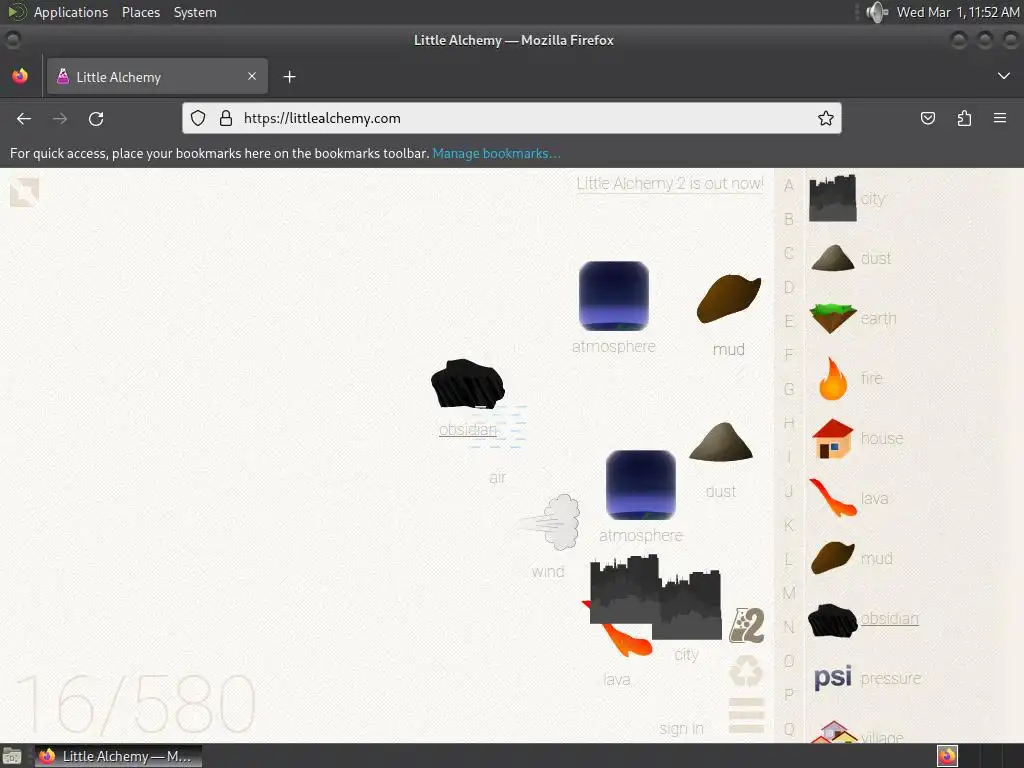
Task: Jump to letter H in index
Action: point(789,423)
